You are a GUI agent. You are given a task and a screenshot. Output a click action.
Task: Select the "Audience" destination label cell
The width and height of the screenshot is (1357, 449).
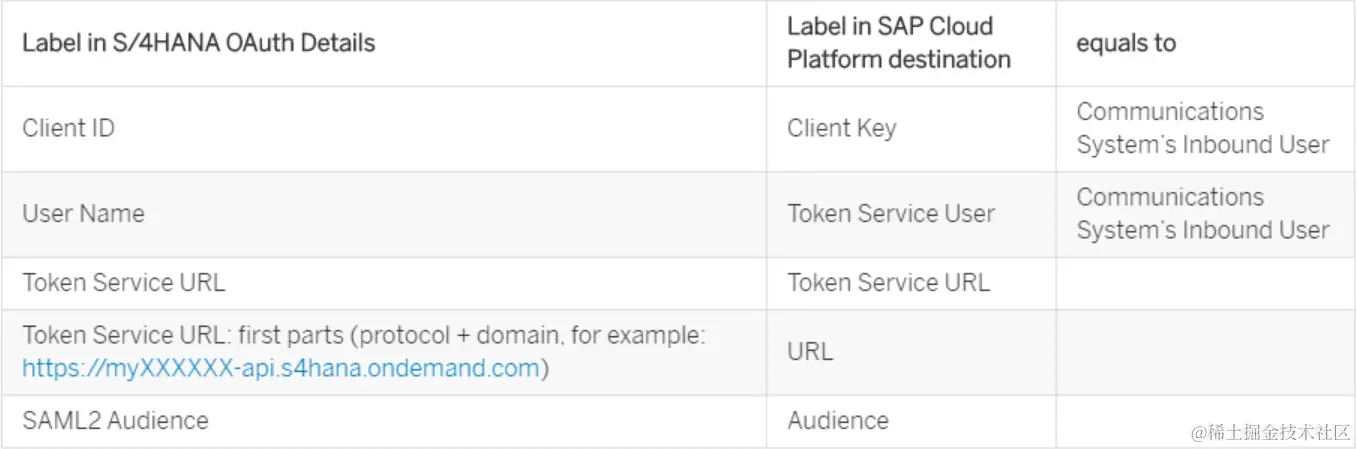[x=837, y=421]
